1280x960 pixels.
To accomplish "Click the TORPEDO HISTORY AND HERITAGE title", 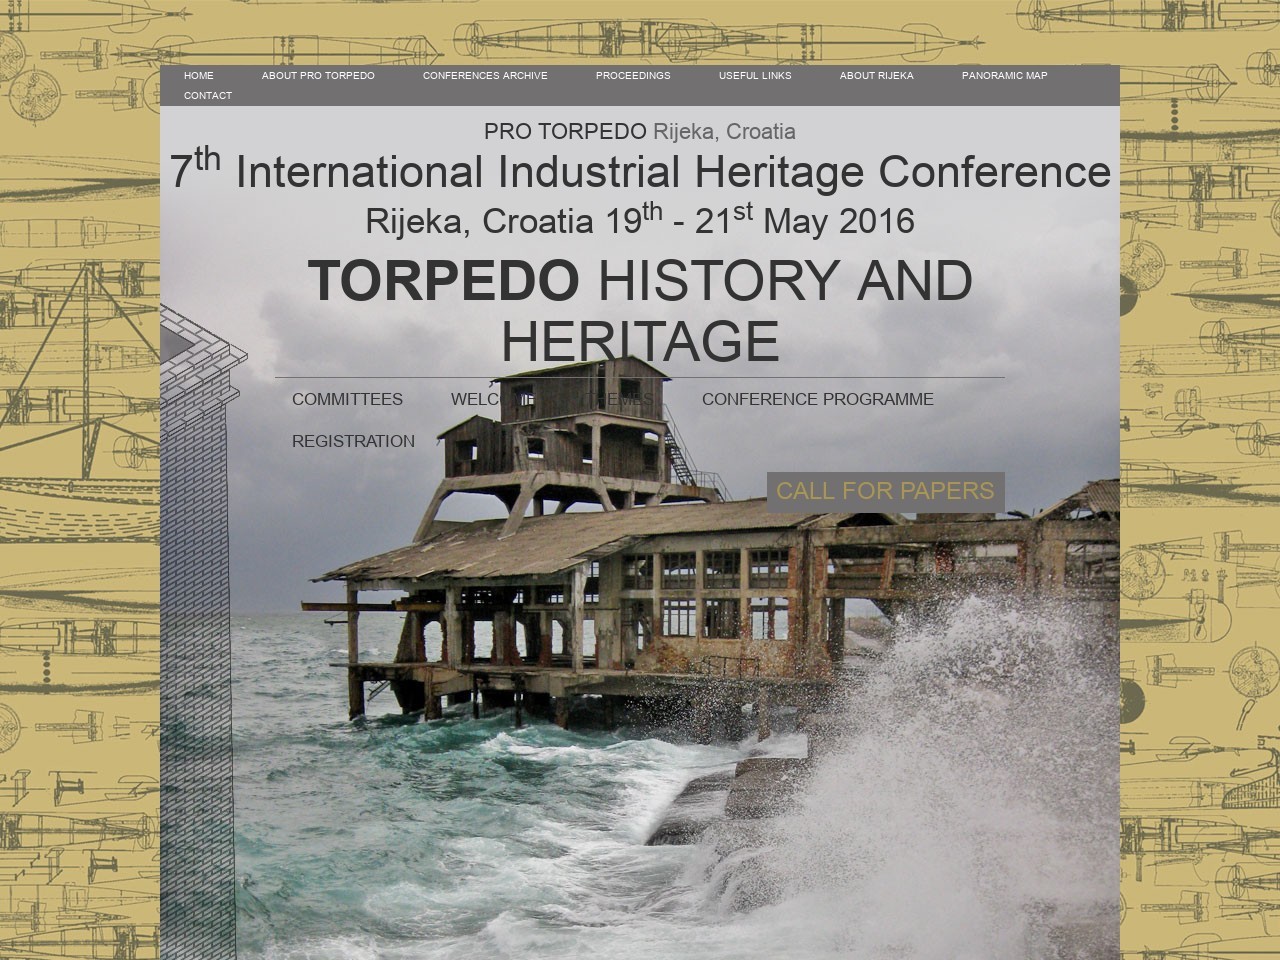I will (x=640, y=310).
